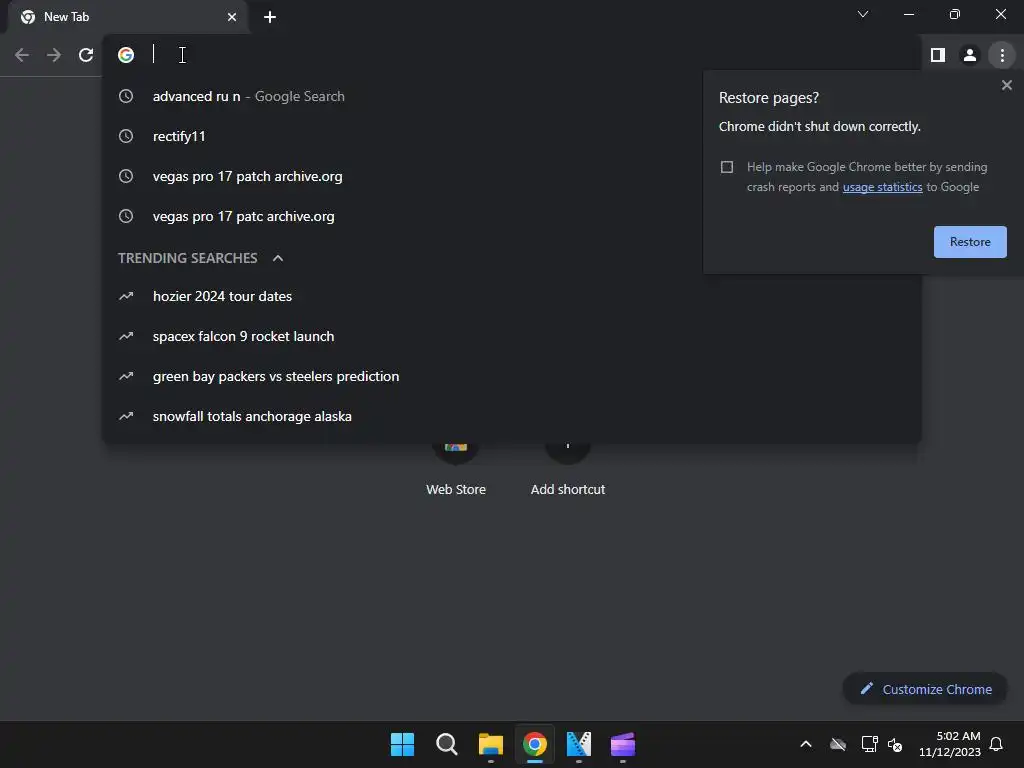1024x768 pixels.
Task: Open the notification bell icon
Action: point(997,744)
